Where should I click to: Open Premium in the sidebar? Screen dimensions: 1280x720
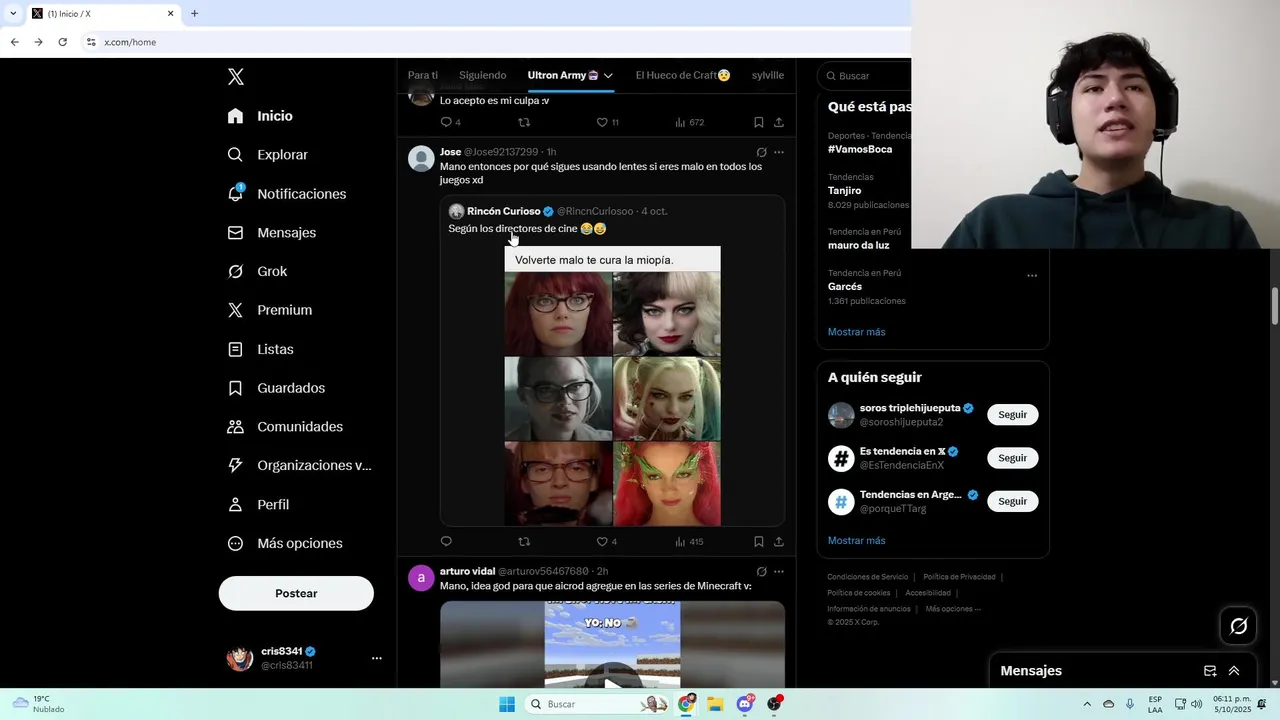[x=270, y=310]
